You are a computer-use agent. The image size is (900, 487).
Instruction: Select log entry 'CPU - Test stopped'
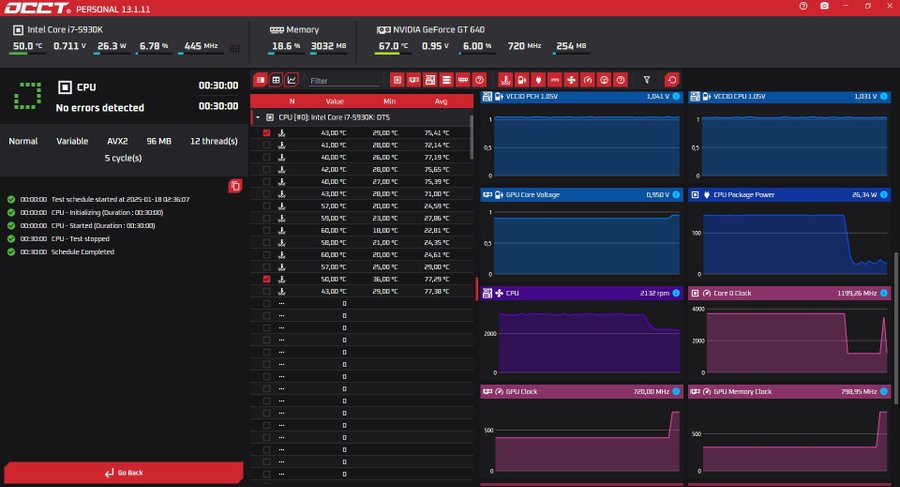tap(80, 239)
